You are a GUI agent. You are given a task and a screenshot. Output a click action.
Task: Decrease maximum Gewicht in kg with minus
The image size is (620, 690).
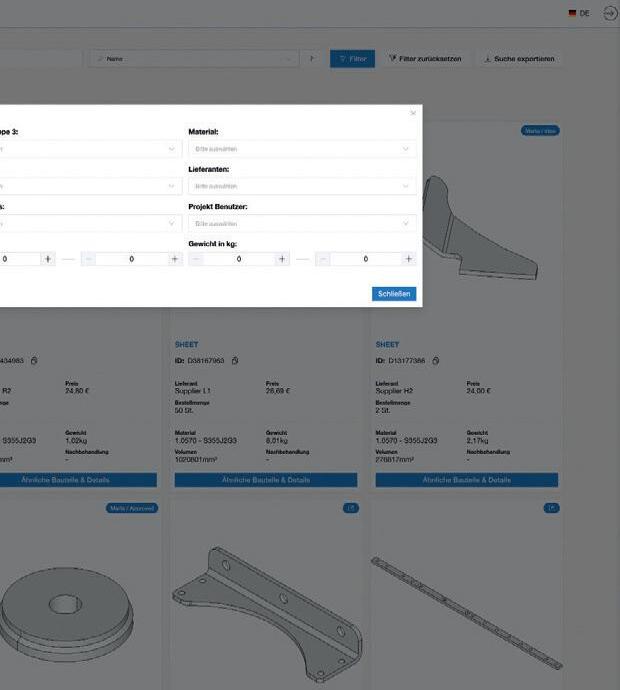pyautogui.click(x=323, y=259)
